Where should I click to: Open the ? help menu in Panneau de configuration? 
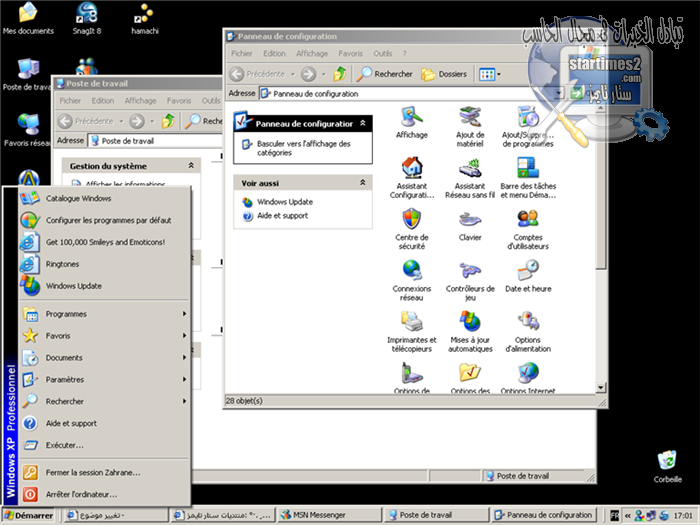404,54
